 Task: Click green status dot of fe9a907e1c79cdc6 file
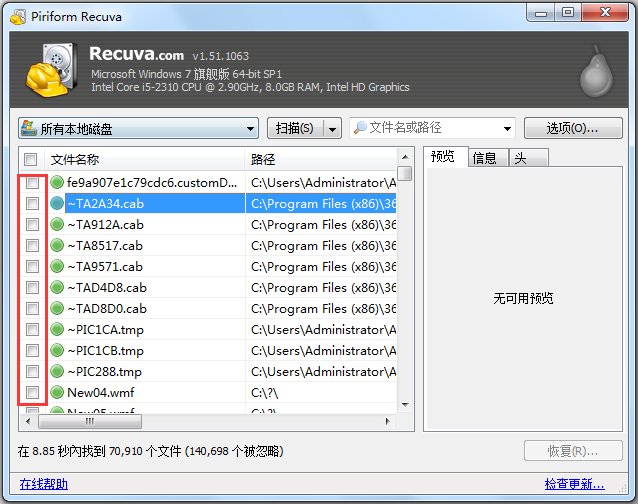coord(57,182)
